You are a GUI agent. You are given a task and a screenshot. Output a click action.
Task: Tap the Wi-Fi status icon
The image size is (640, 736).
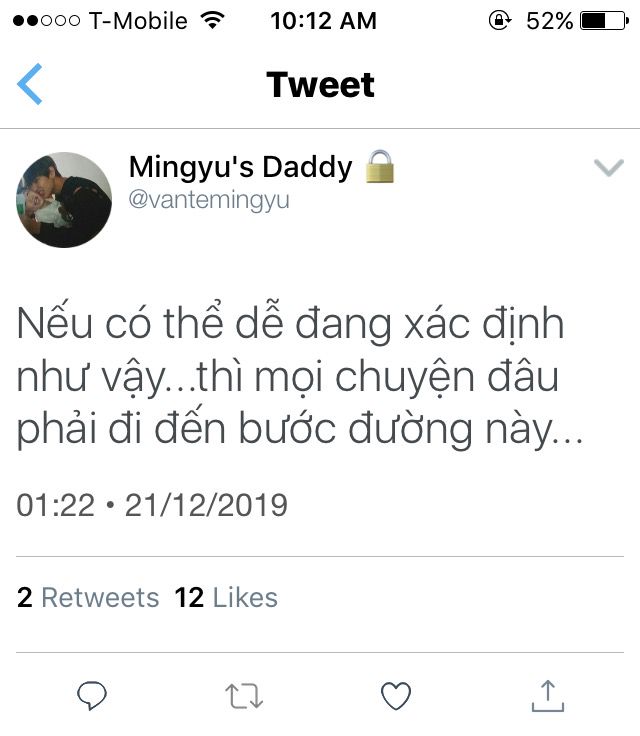[212, 20]
